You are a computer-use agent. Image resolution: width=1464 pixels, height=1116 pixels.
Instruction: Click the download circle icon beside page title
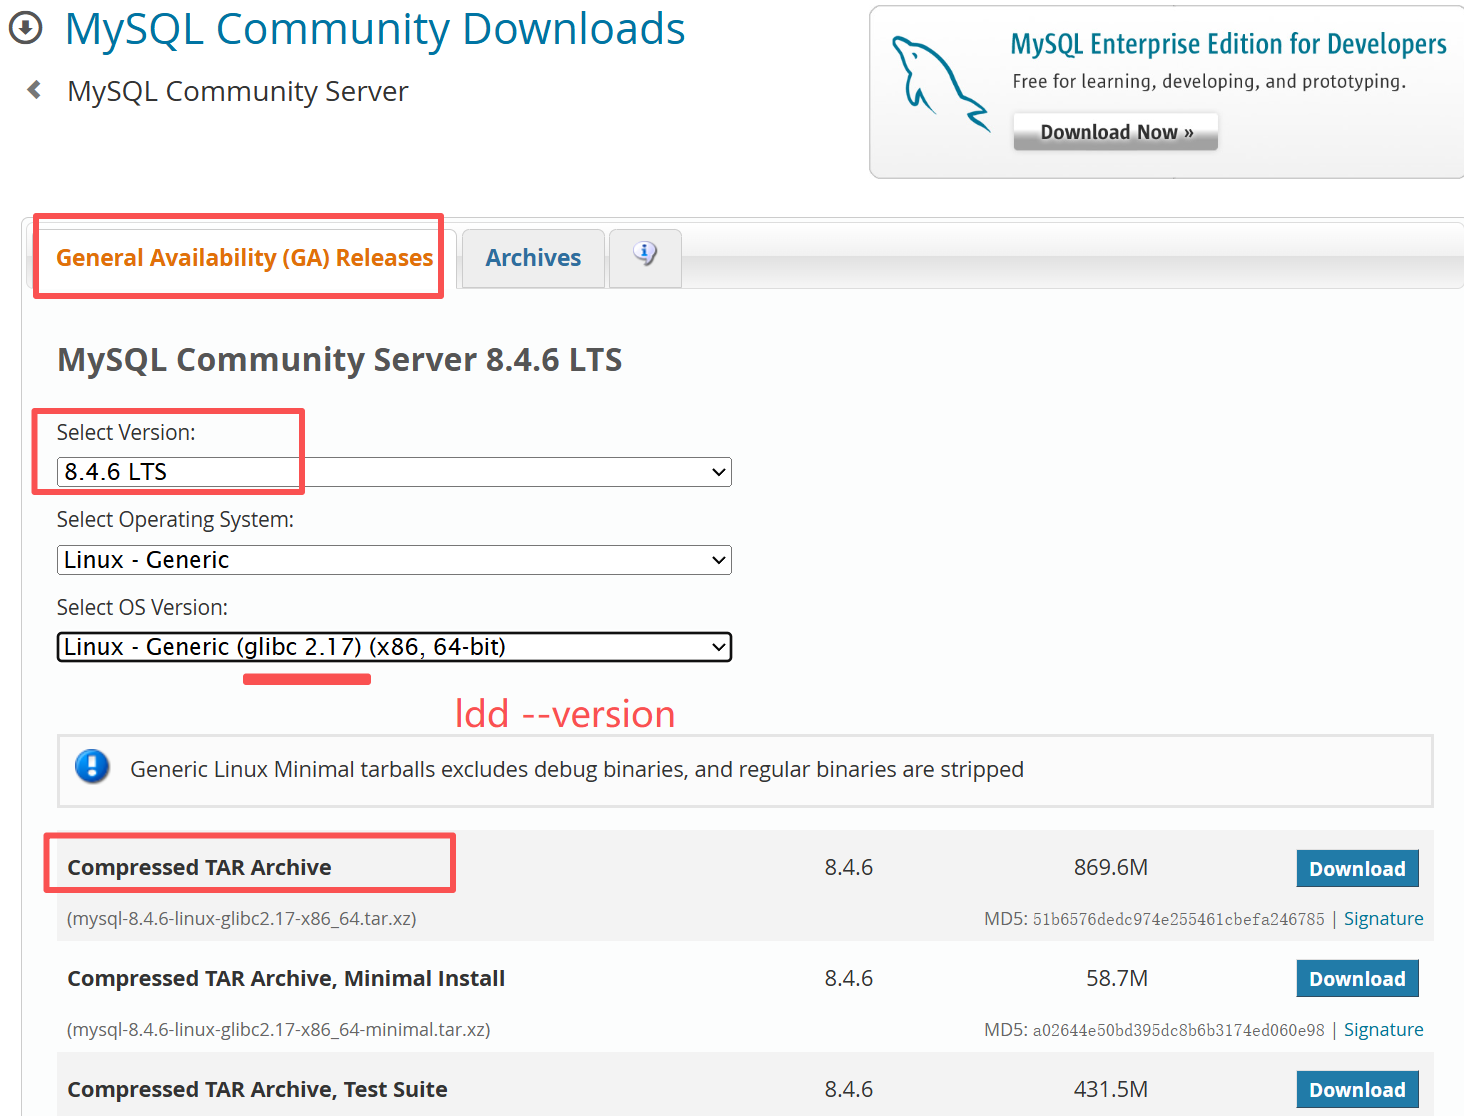point(25,28)
